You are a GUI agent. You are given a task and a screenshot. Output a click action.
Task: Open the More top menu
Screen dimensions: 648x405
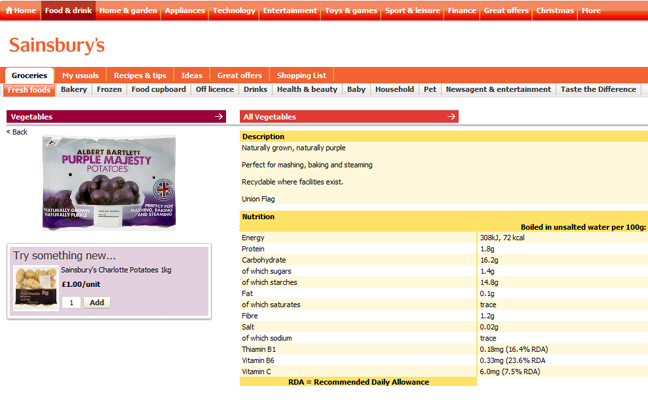591,10
